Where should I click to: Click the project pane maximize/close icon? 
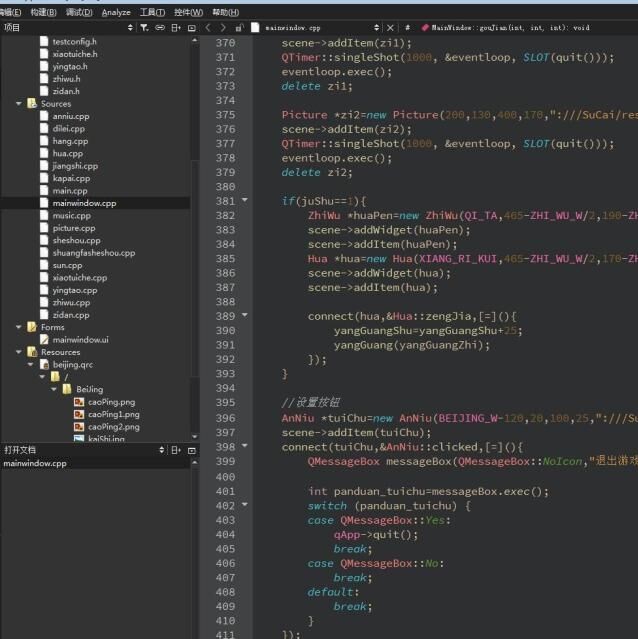pyautogui.click(x=191, y=28)
